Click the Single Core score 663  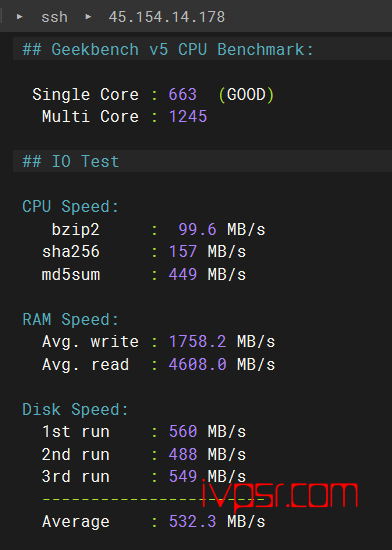(183, 95)
